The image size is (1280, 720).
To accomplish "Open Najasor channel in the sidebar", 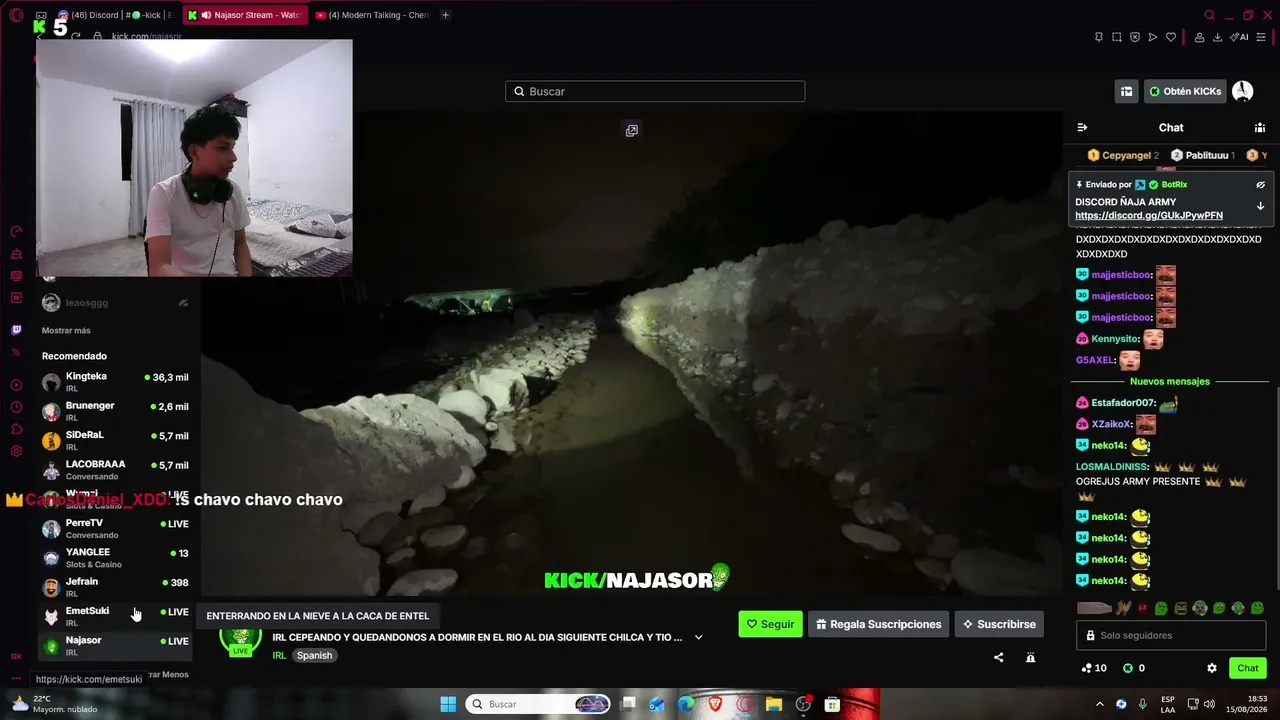I will pyautogui.click(x=116, y=646).
